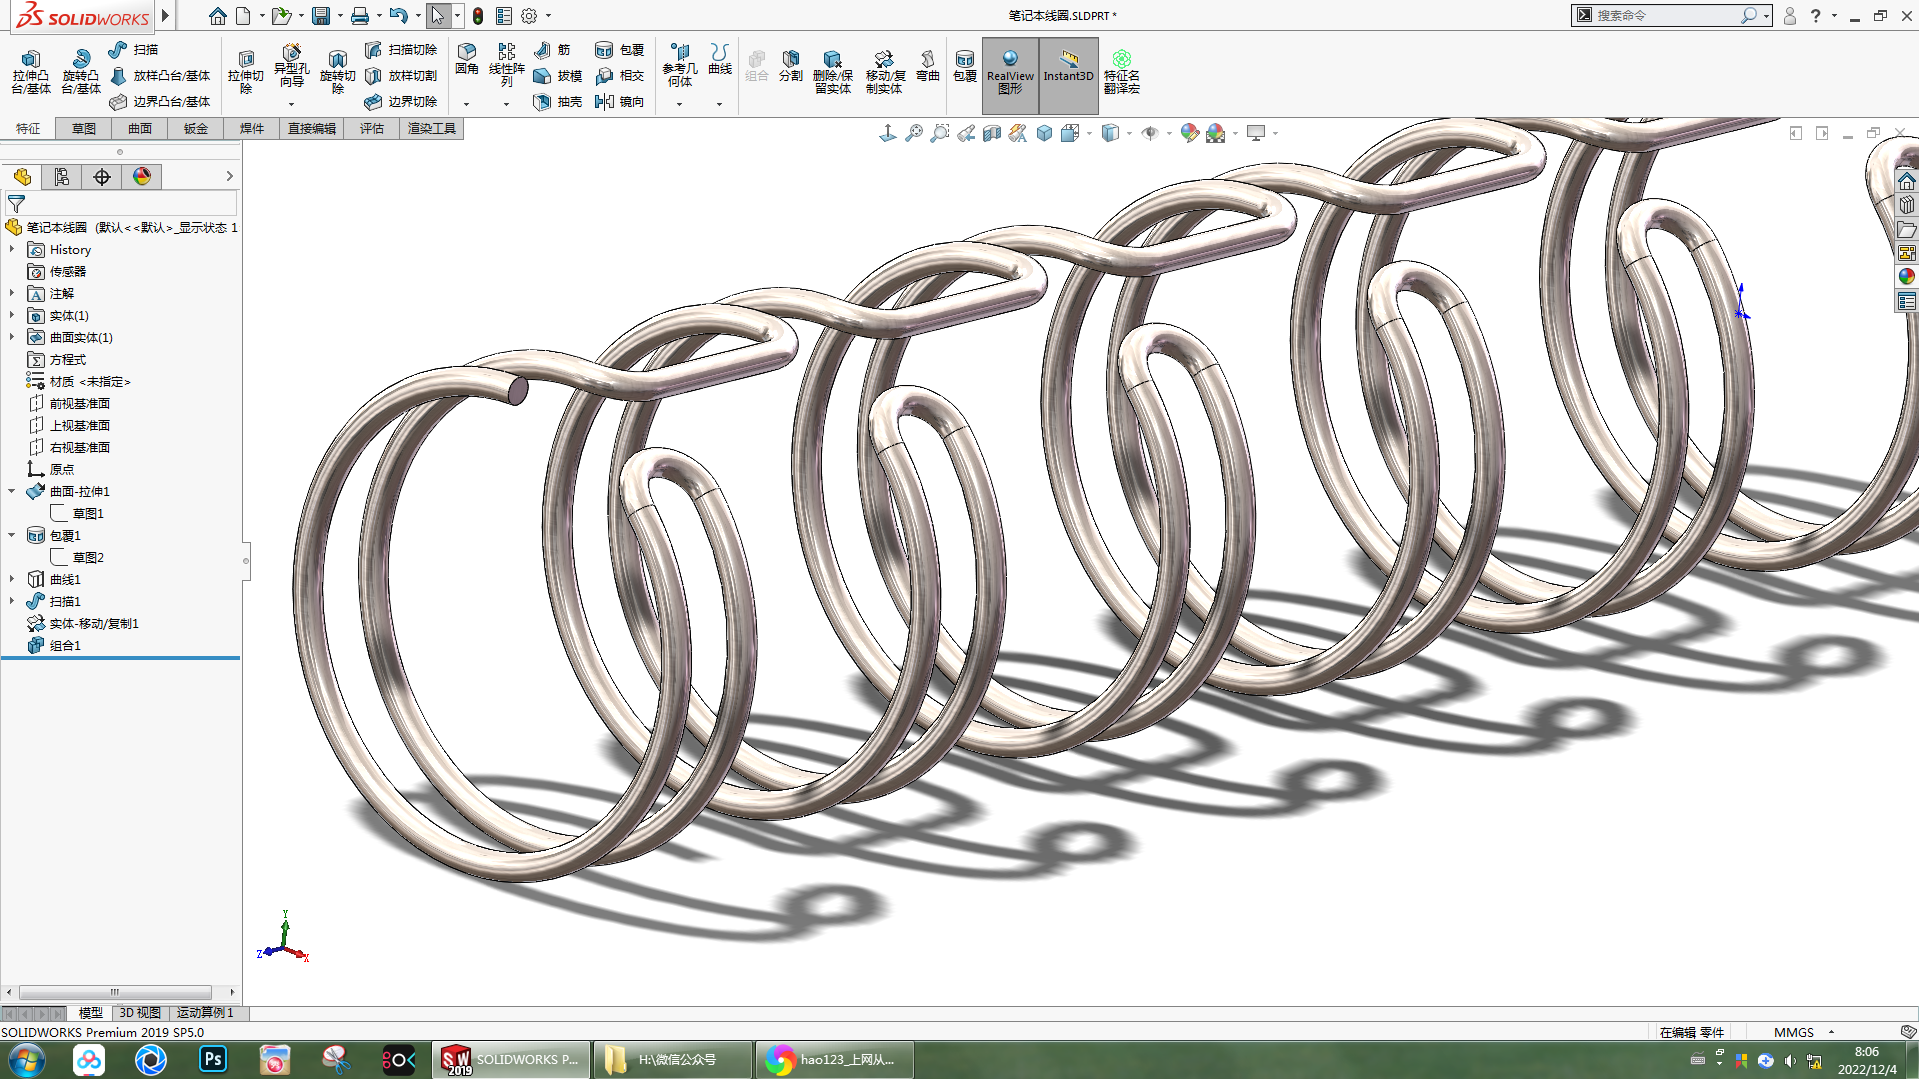Click the 扫描切除 swept cut tool
Image resolution: width=1919 pixels, height=1079 pixels.
pos(401,49)
